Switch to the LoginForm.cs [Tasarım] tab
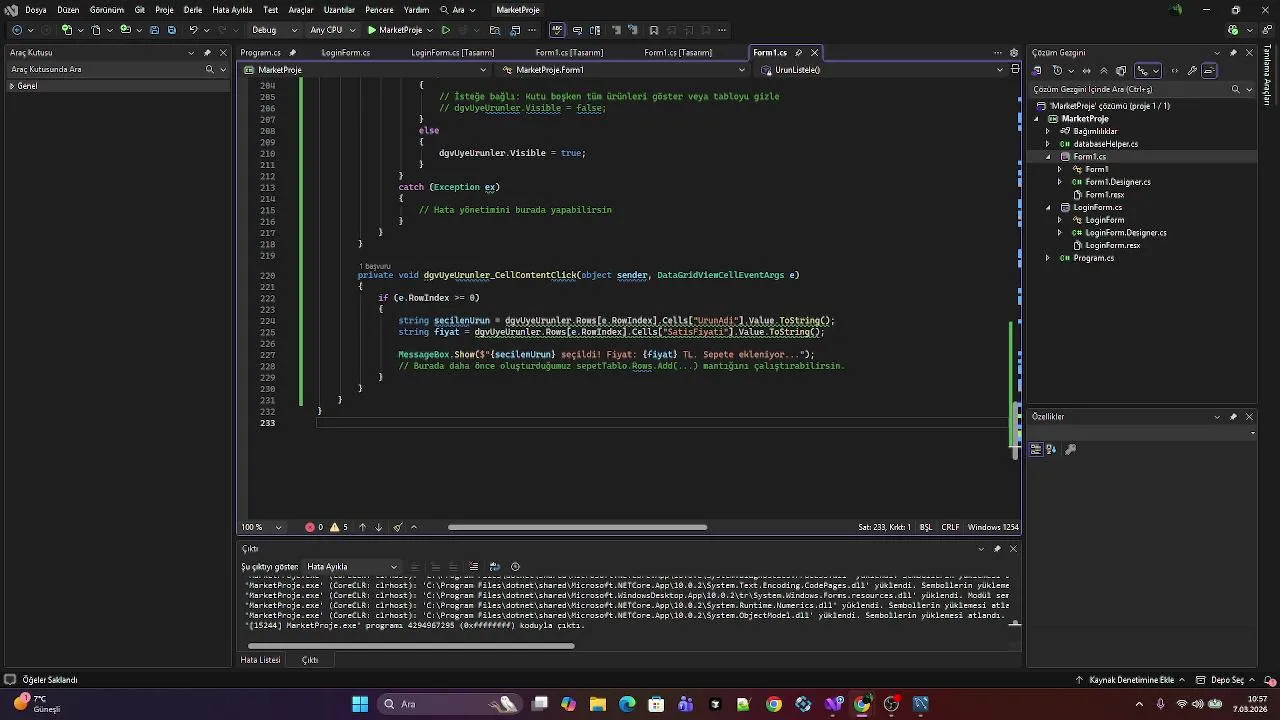Screen dimensions: 1280x720 pyautogui.click(x=452, y=52)
